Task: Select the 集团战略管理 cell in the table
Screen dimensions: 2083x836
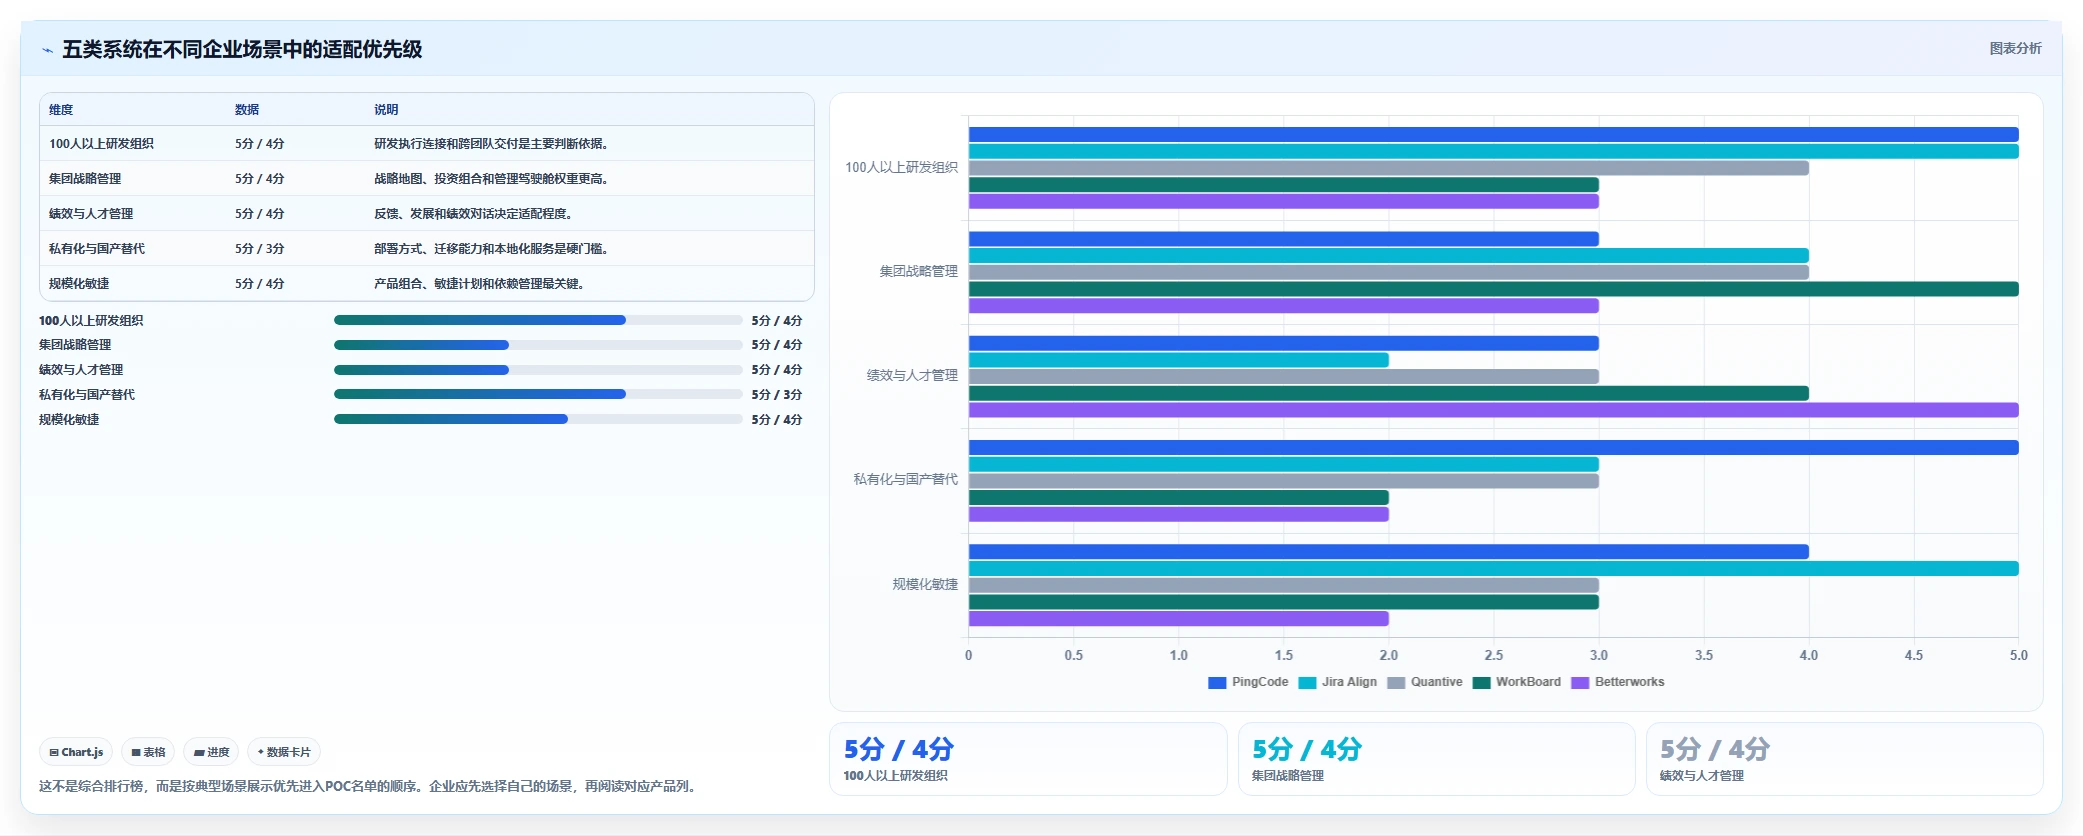Action: [x=85, y=179]
